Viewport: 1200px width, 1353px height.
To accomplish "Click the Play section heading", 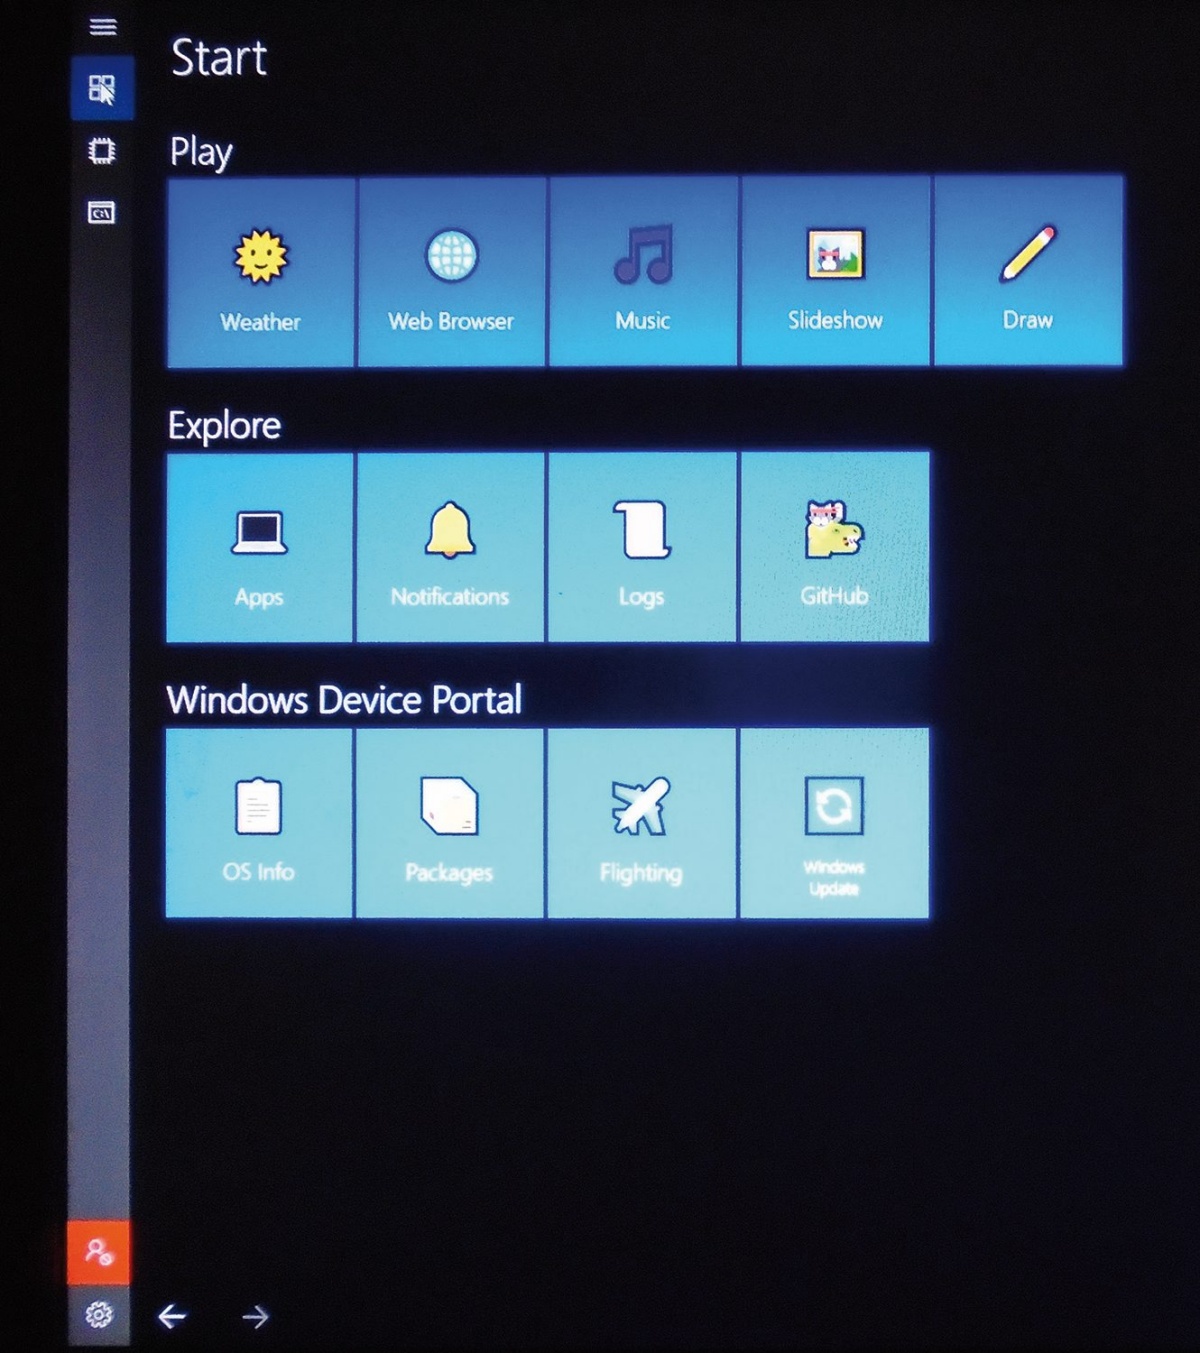I will 201,152.
